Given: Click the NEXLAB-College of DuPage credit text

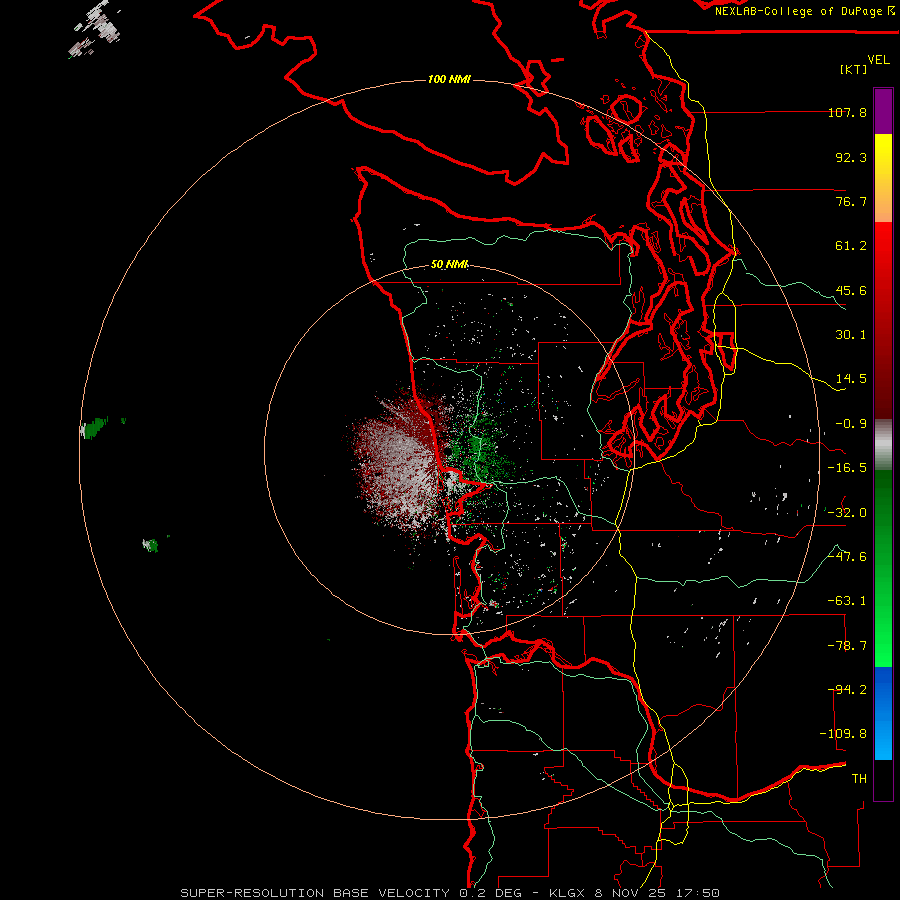Looking at the screenshot, I should [x=804, y=11].
